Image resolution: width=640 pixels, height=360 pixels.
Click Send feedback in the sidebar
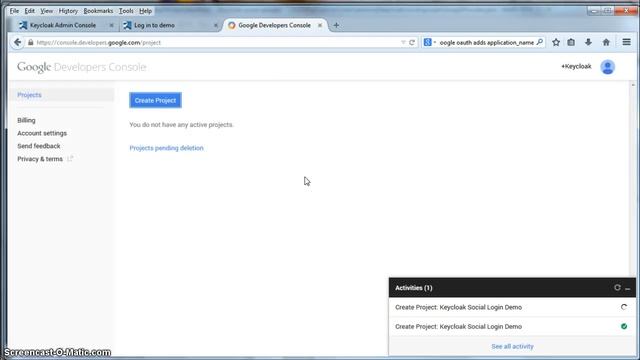click(39, 146)
